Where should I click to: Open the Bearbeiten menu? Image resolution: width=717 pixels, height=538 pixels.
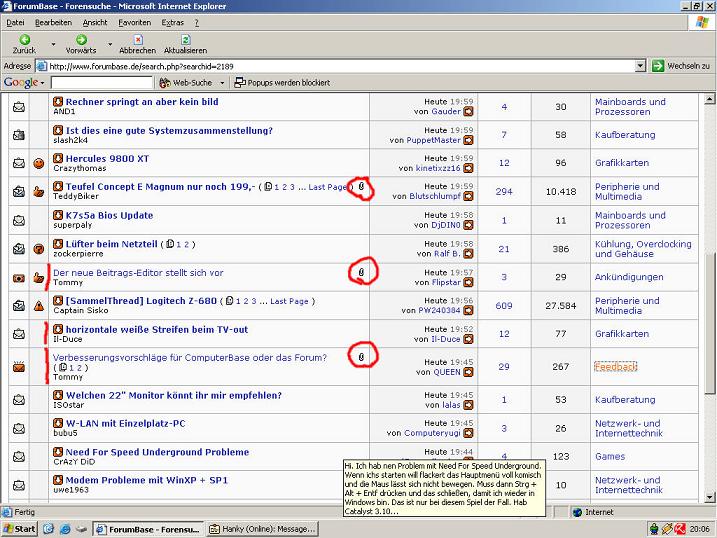click(x=54, y=22)
